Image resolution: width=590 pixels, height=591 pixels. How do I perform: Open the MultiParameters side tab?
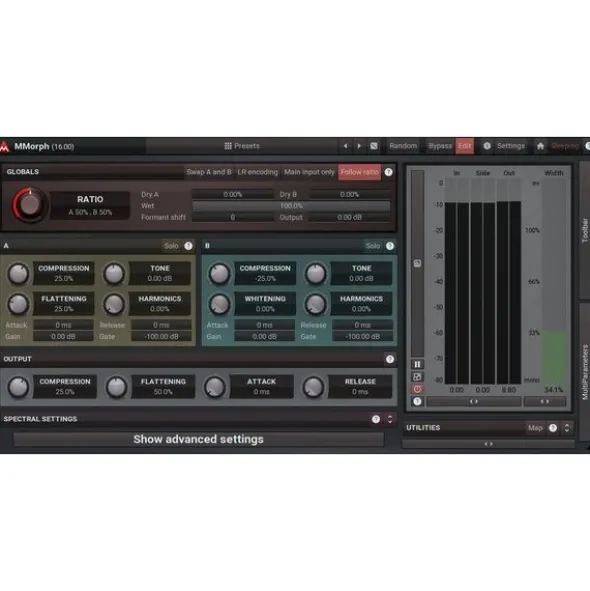[585, 372]
